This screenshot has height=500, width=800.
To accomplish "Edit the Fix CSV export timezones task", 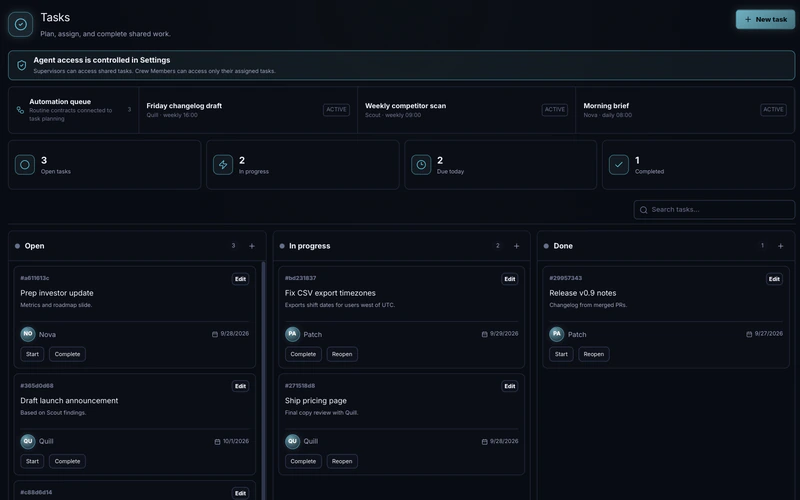I will (x=510, y=279).
